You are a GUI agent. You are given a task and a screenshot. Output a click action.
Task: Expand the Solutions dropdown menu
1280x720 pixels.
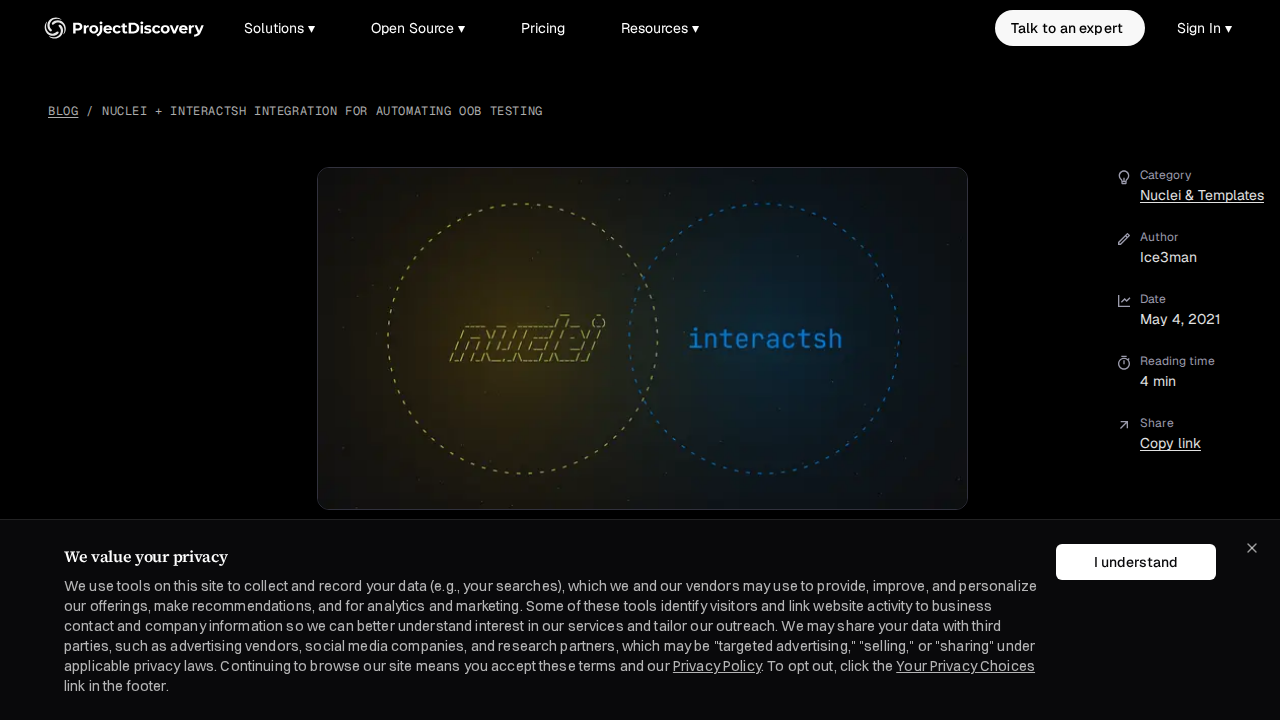(x=280, y=28)
